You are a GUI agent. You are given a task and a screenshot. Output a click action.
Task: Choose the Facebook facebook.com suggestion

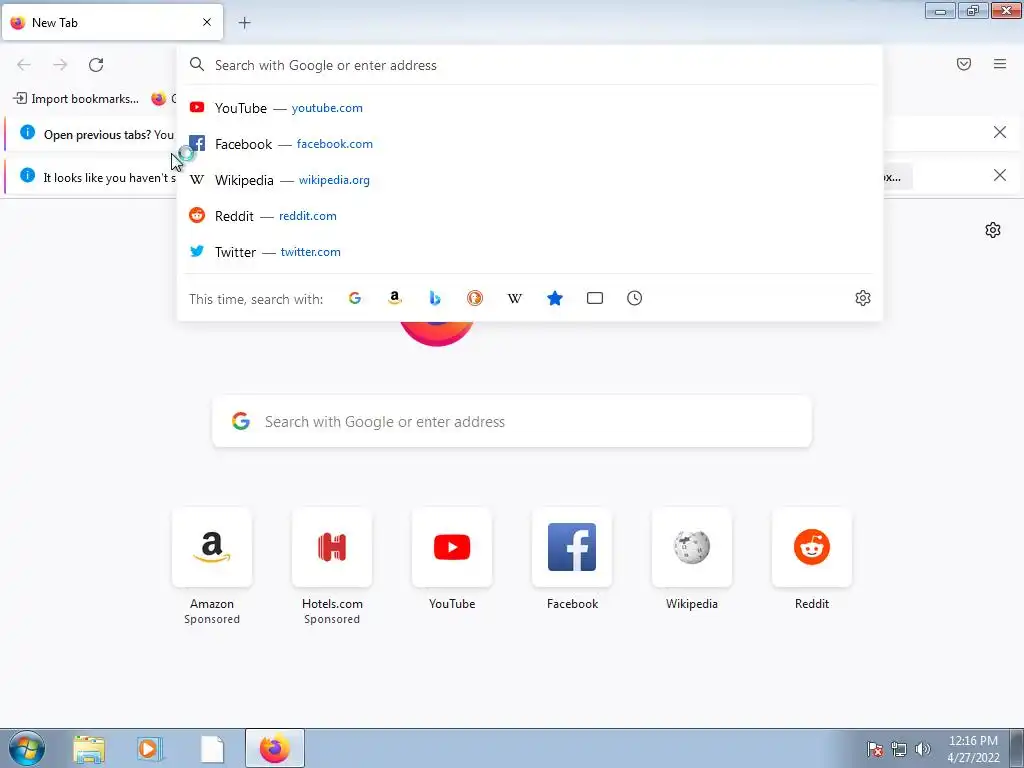coord(530,144)
